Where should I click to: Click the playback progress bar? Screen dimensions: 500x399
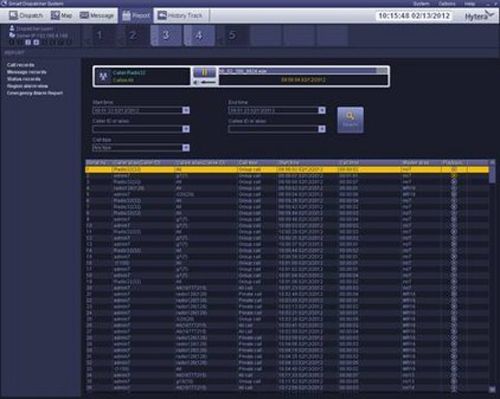click(303, 71)
